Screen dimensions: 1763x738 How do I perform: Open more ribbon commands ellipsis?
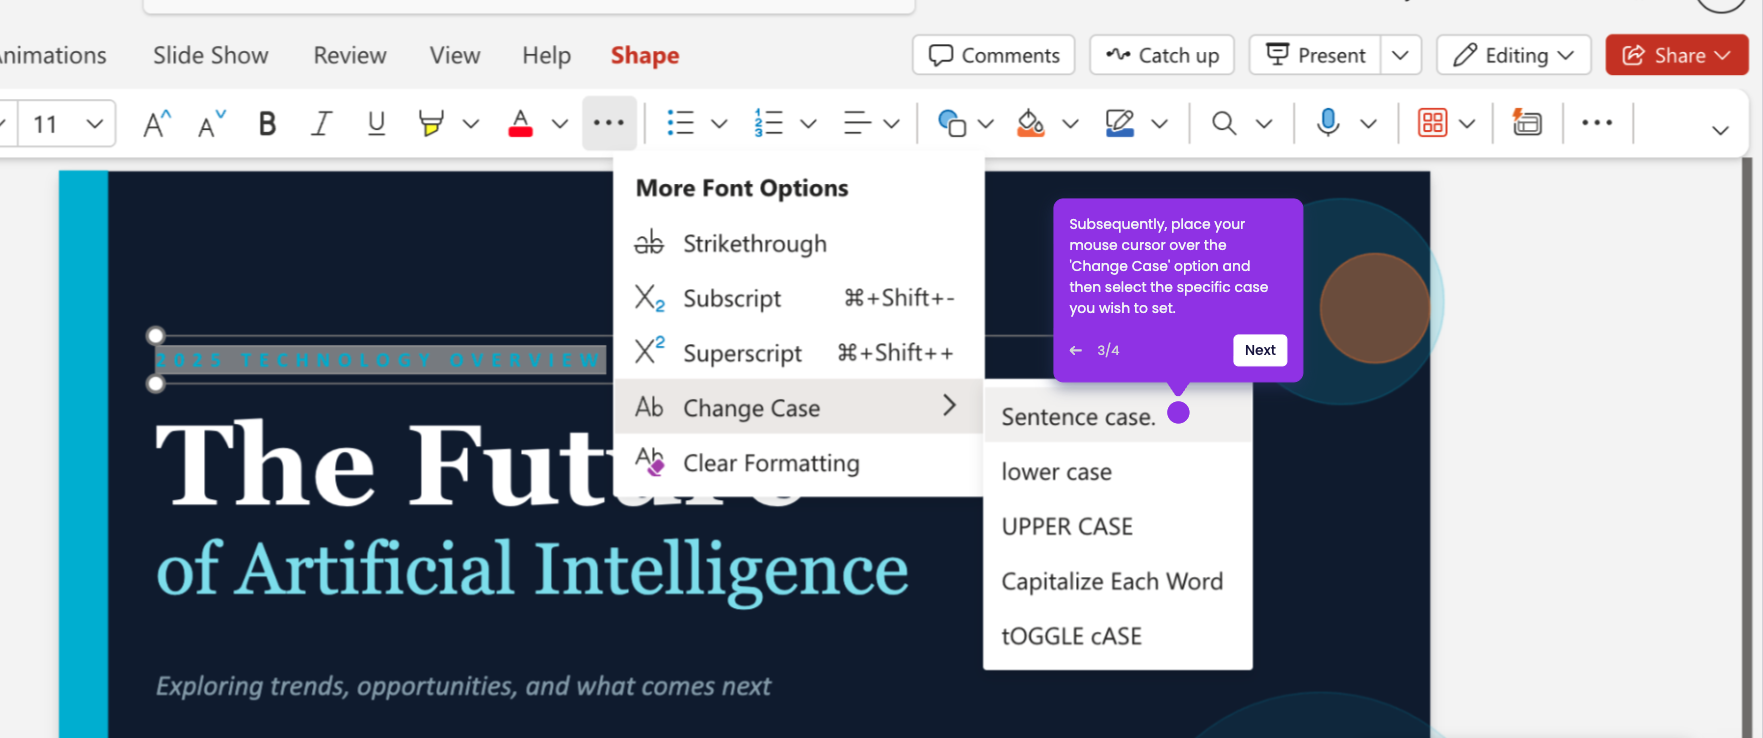point(1597,123)
